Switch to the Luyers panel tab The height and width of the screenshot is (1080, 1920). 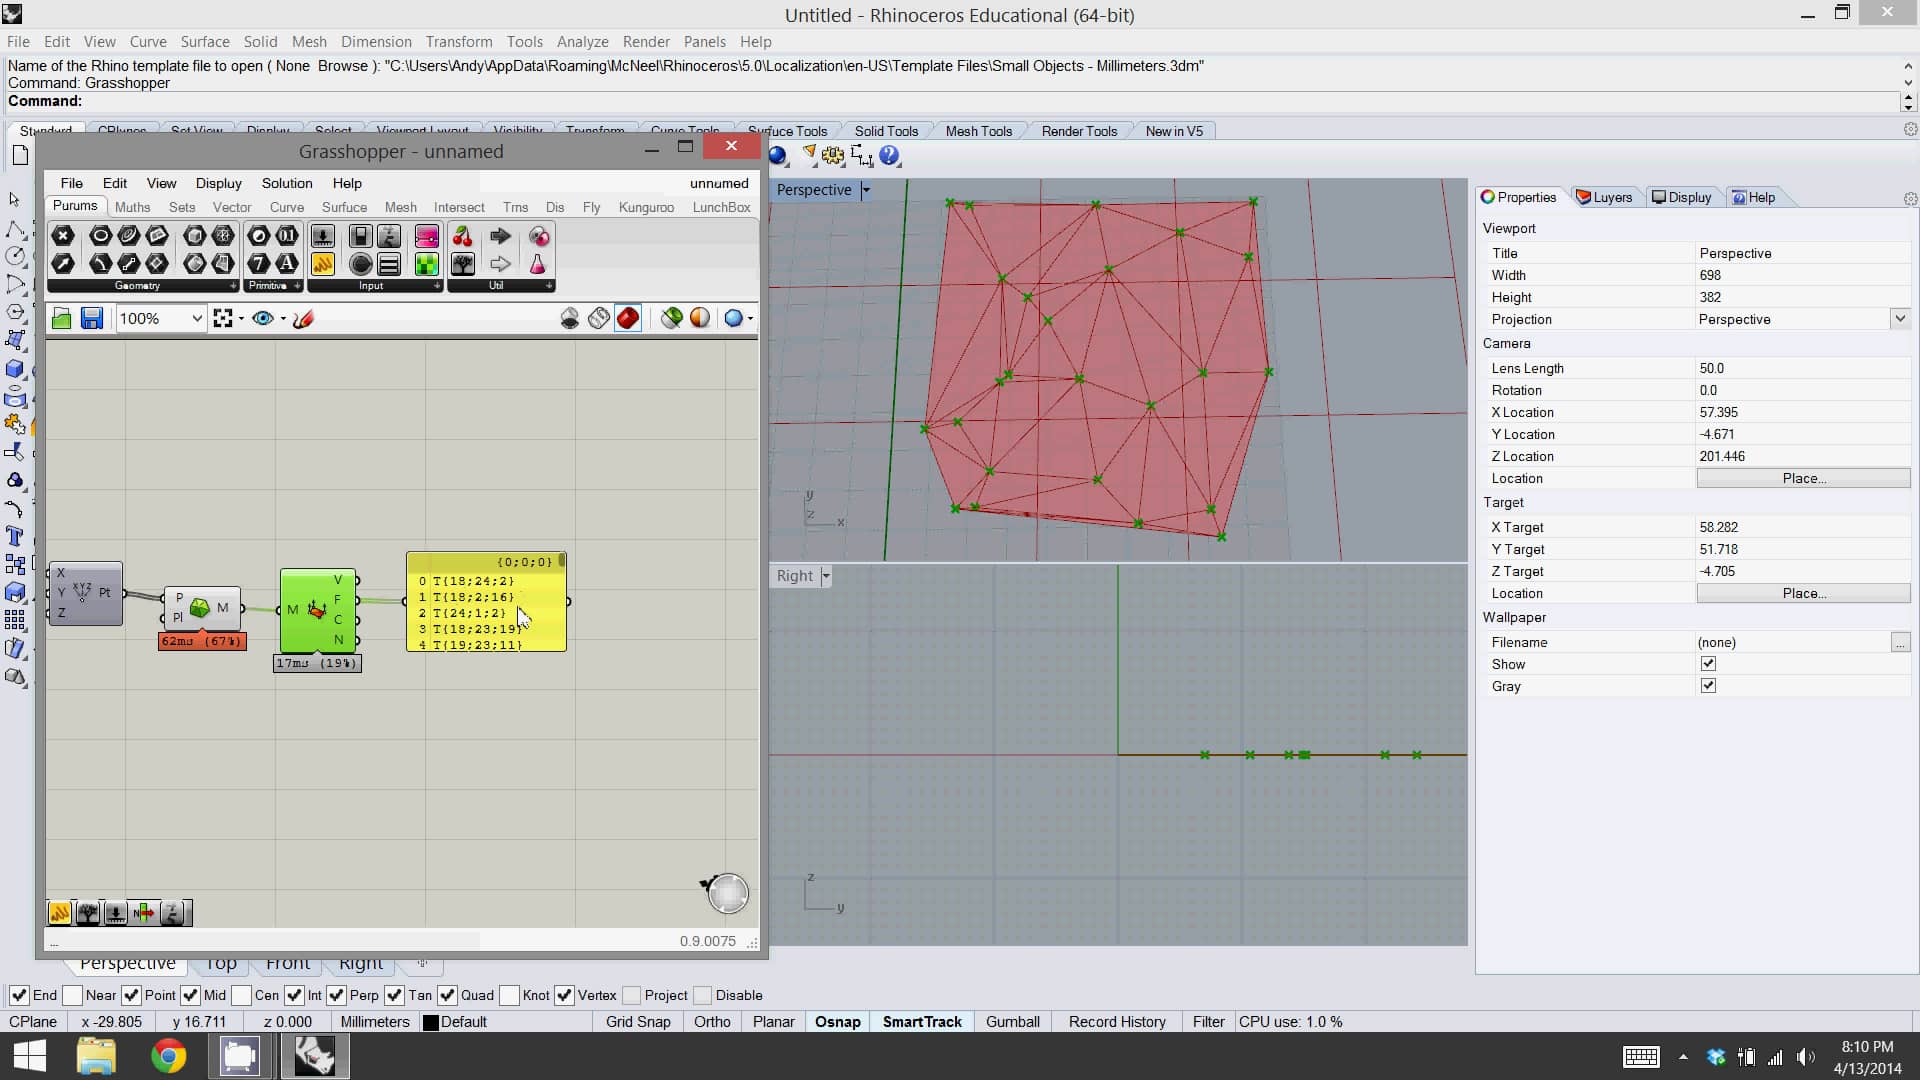[x=1604, y=197]
